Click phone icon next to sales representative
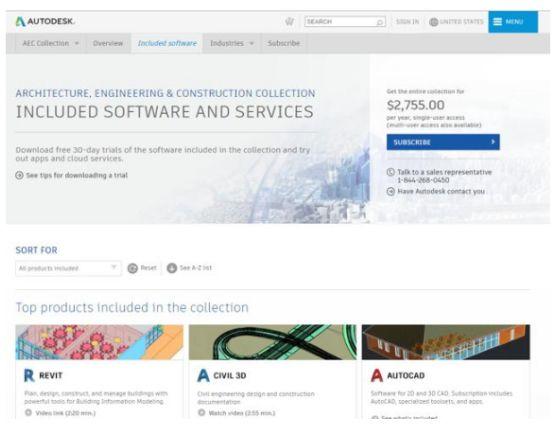560x436 pixels. point(390,172)
